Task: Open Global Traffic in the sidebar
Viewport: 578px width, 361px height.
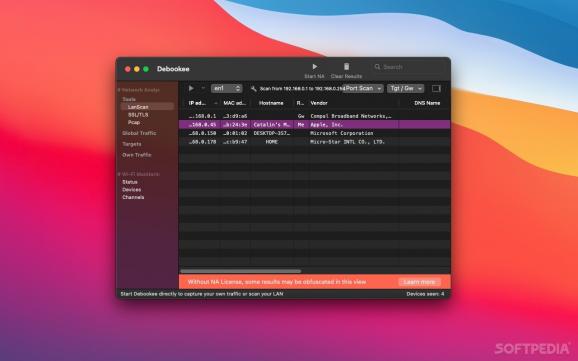Action: (x=139, y=133)
